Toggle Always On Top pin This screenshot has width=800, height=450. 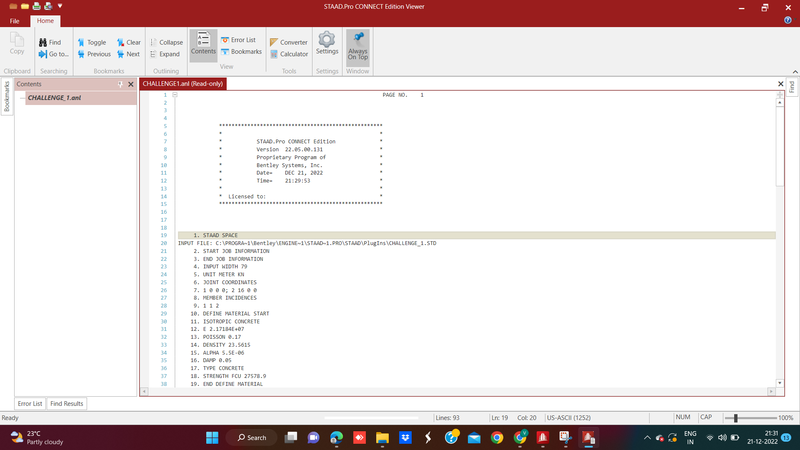pos(358,46)
